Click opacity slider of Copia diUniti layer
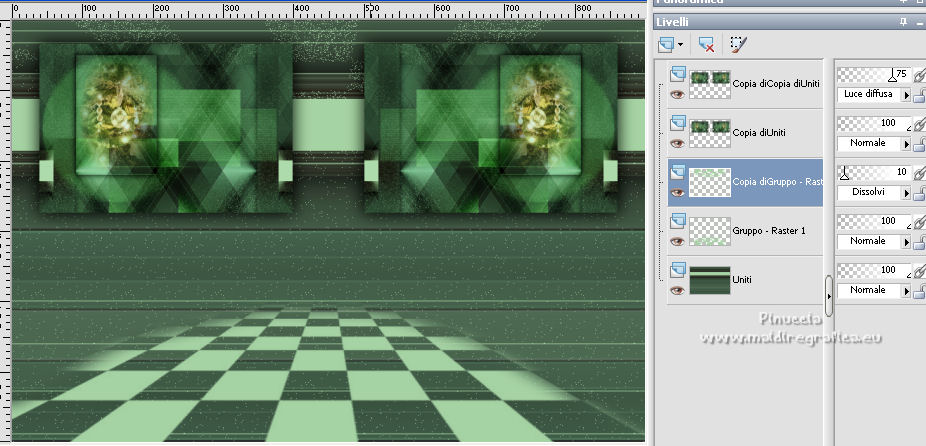Image resolution: width=926 pixels, height=446 pixels. tap(874, 123)
